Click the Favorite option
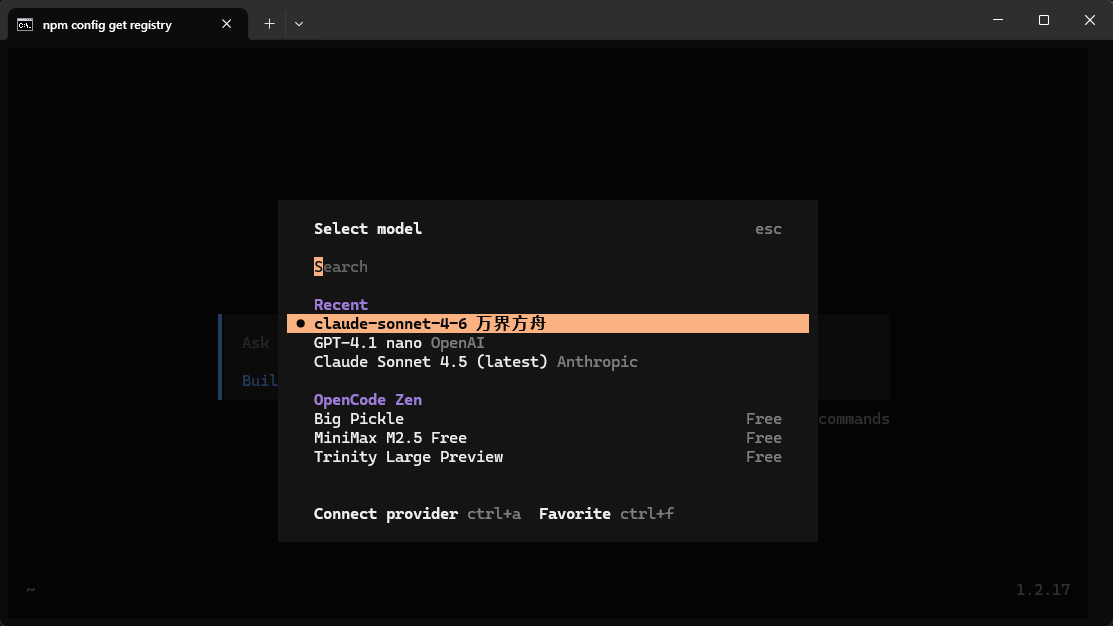The image size is (1113, 626). tap(575, 514)
